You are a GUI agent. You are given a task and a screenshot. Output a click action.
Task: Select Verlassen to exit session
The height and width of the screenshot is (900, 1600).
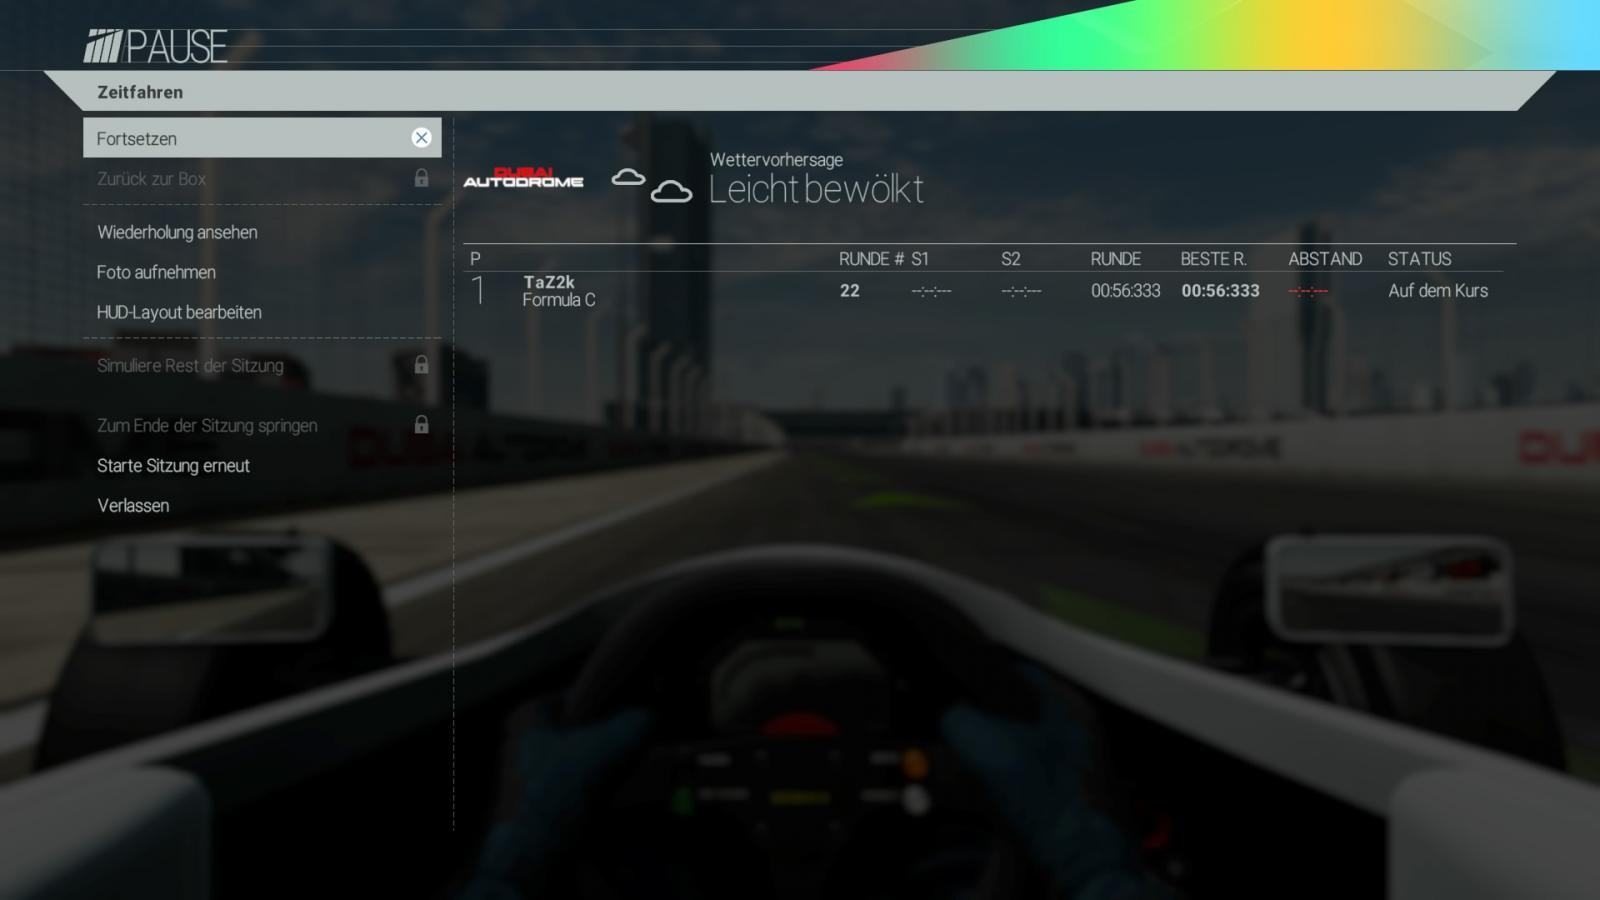point(262,505)
